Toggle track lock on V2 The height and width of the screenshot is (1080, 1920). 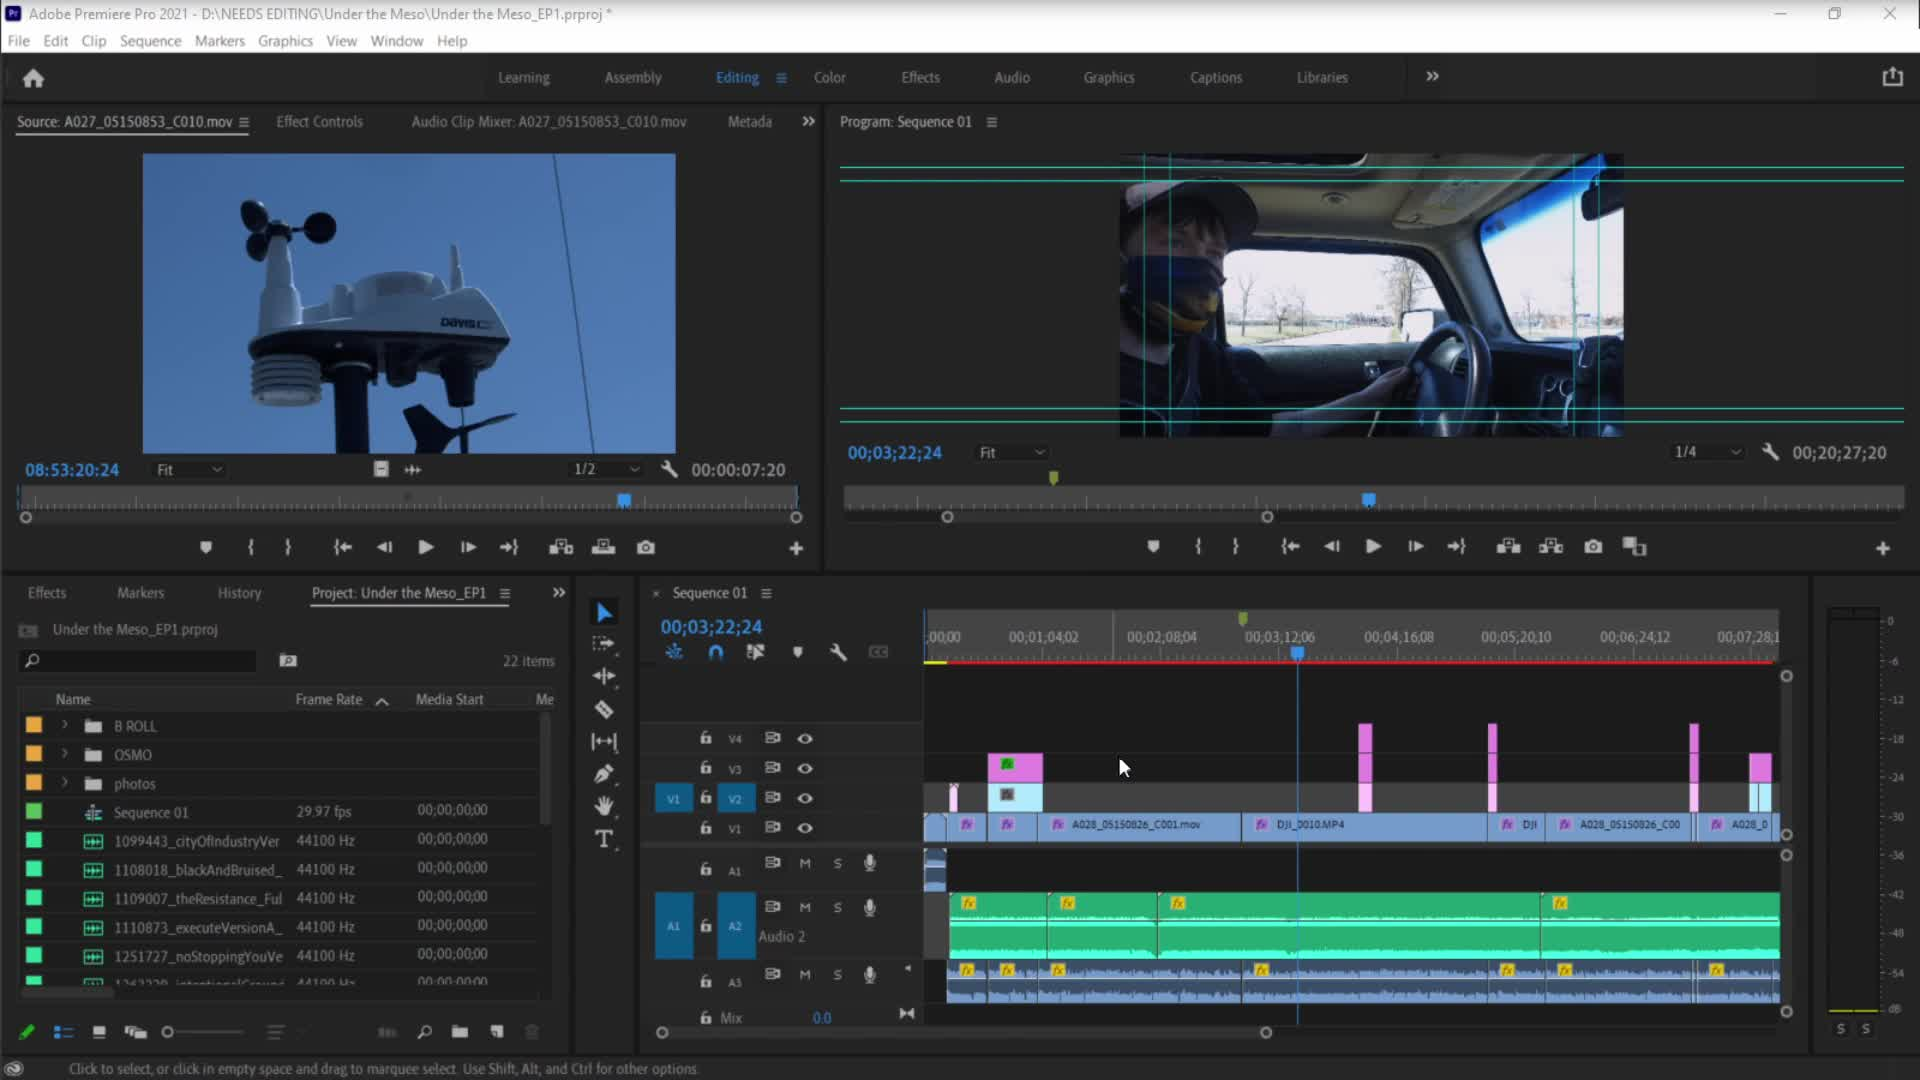[705, 798]
